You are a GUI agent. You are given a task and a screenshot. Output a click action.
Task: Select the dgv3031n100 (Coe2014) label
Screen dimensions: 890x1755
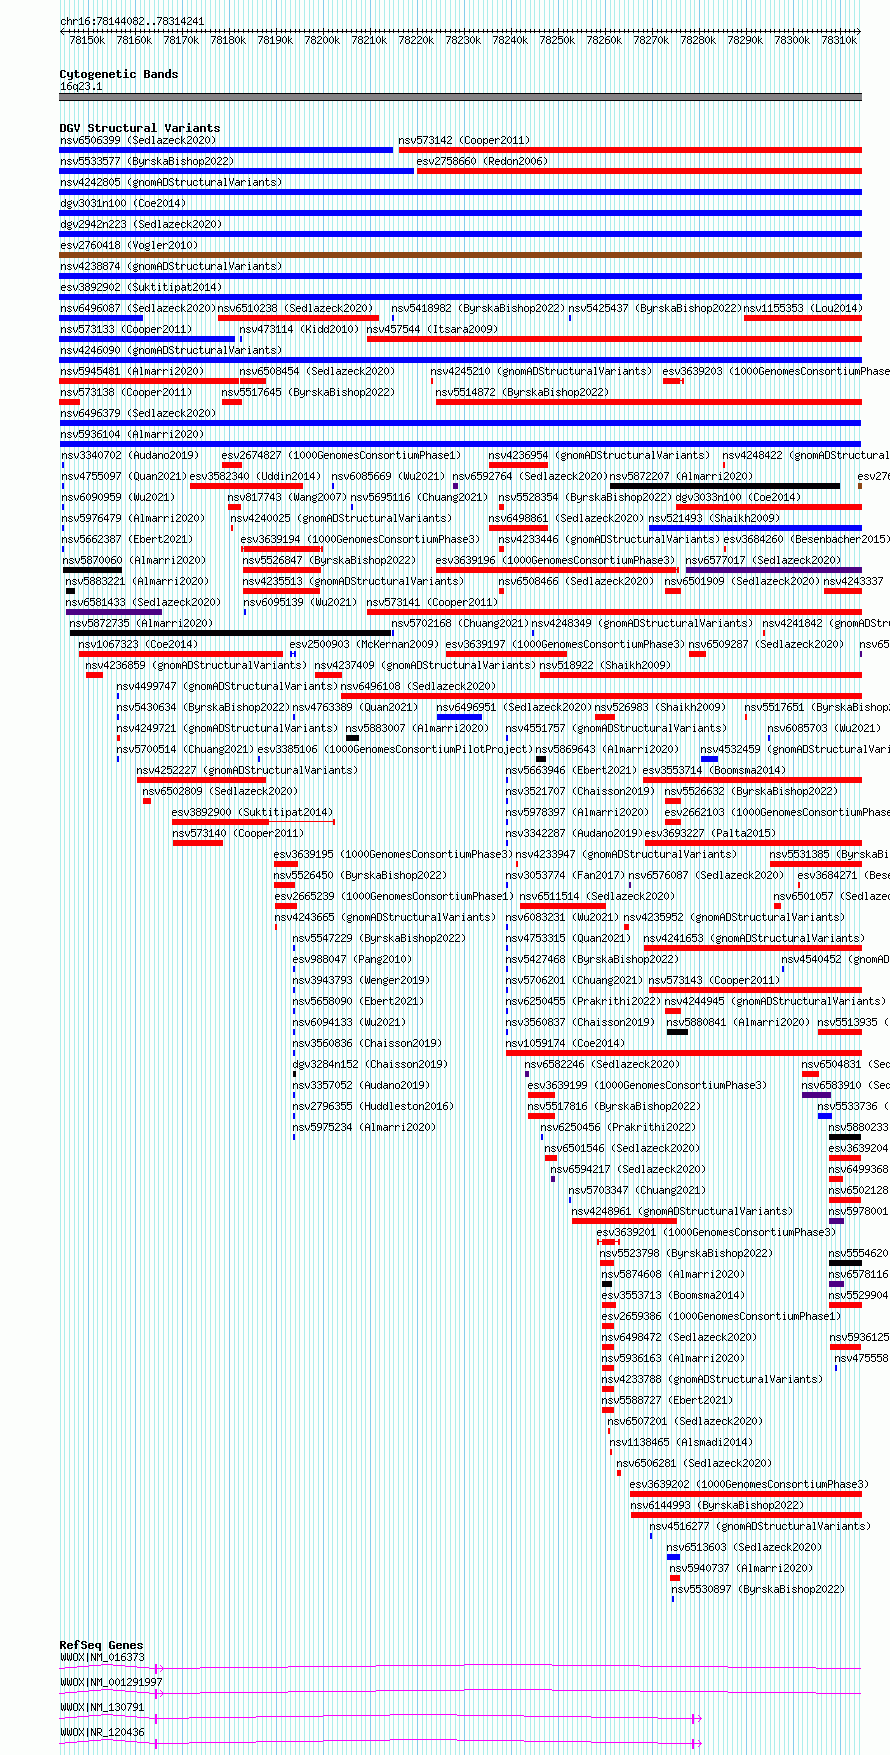pyautogui.click(x=122, y=203)
